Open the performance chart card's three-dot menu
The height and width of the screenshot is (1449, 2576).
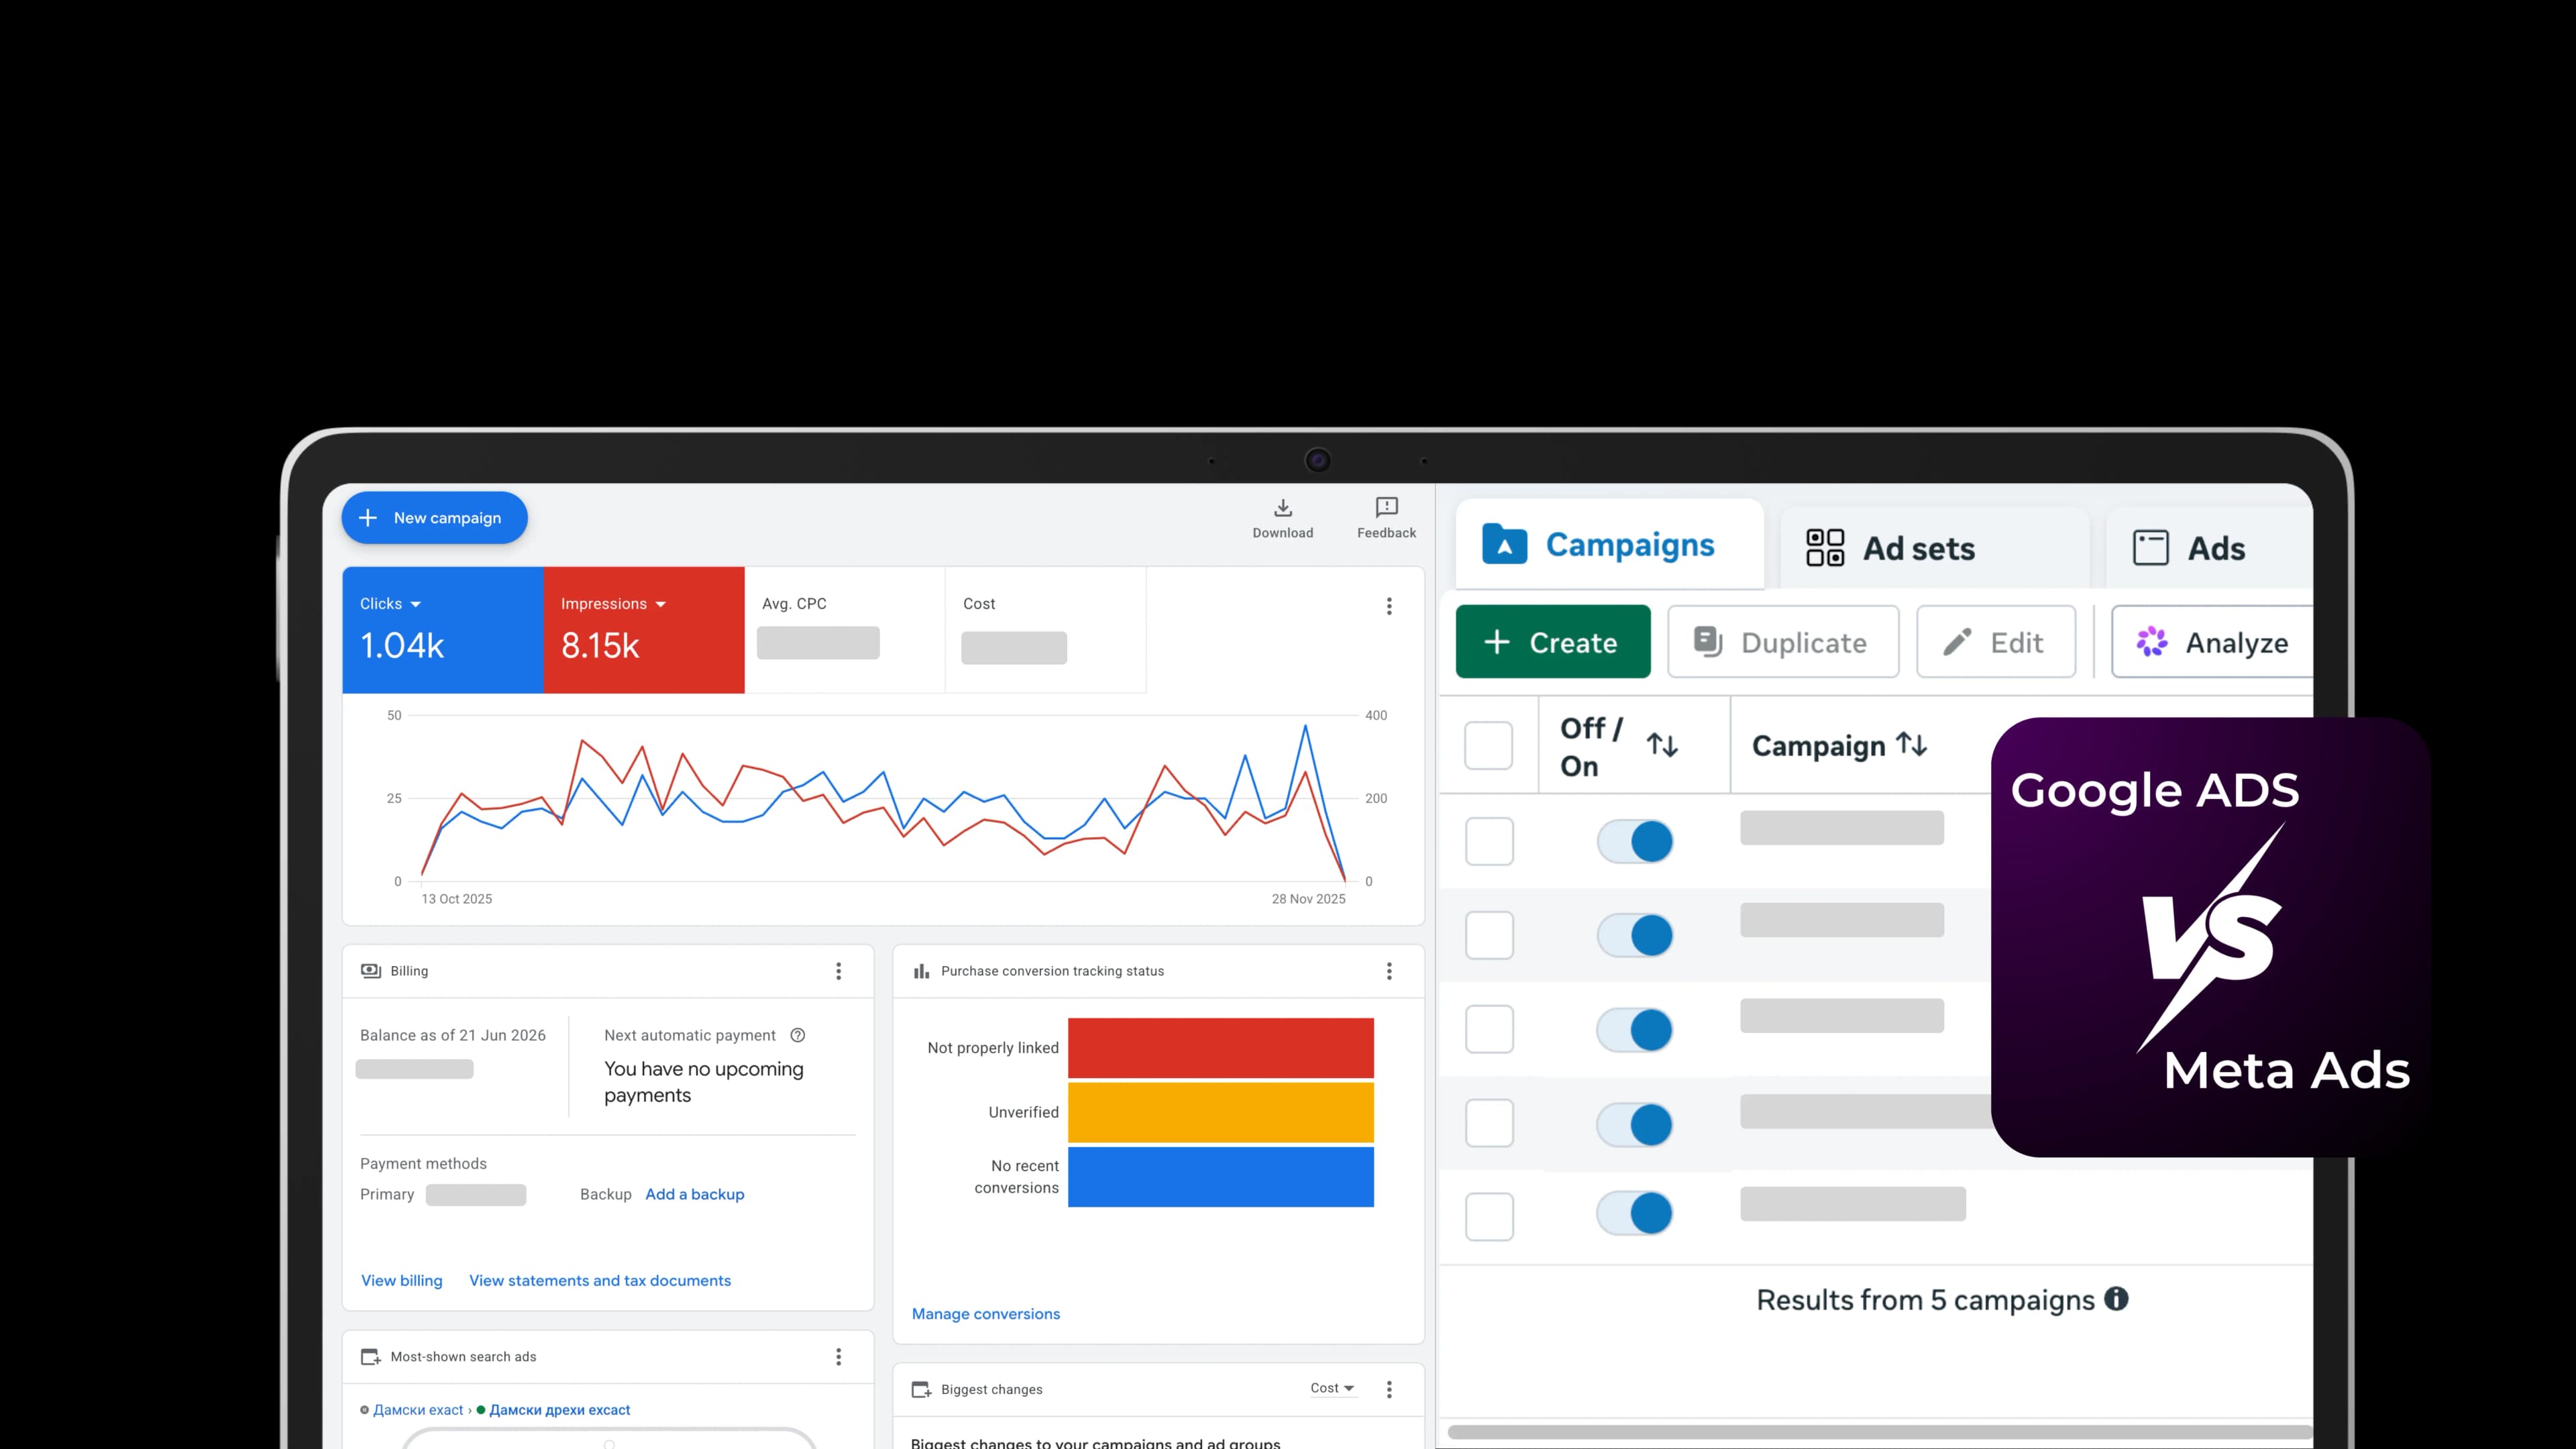coord(1389,606)
